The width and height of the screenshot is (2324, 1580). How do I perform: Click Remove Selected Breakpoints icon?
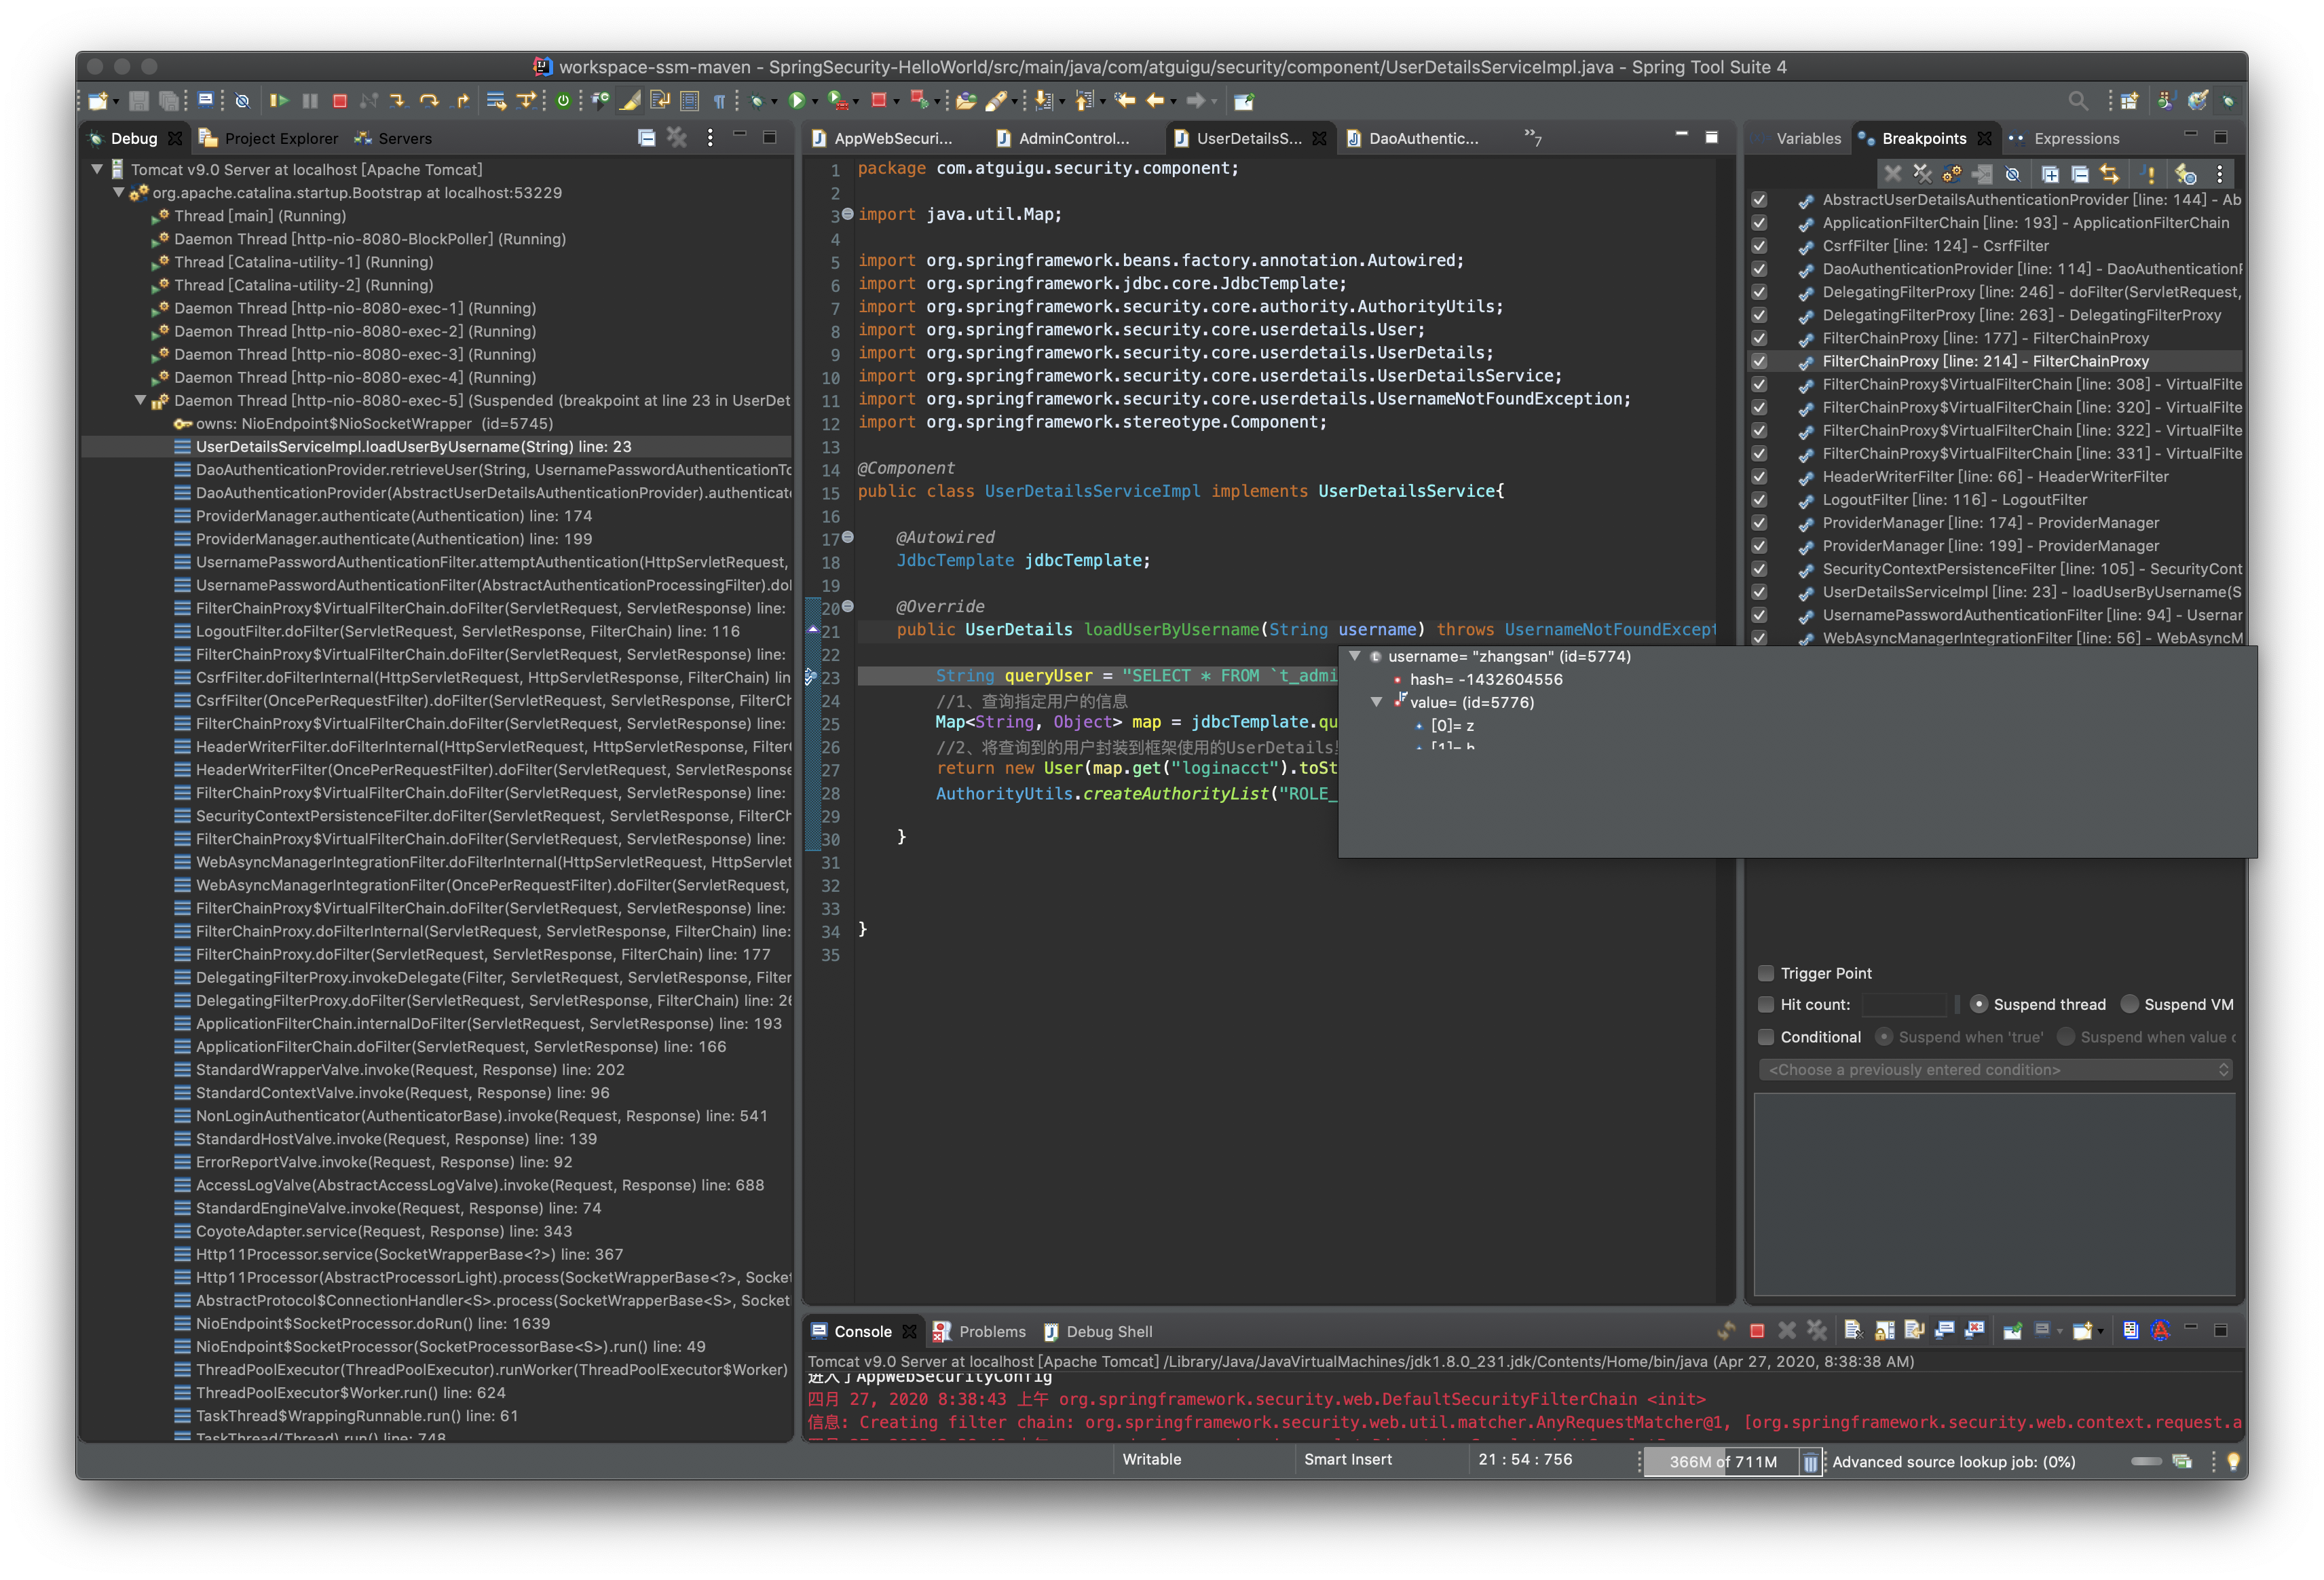(x=1892, y=174)
